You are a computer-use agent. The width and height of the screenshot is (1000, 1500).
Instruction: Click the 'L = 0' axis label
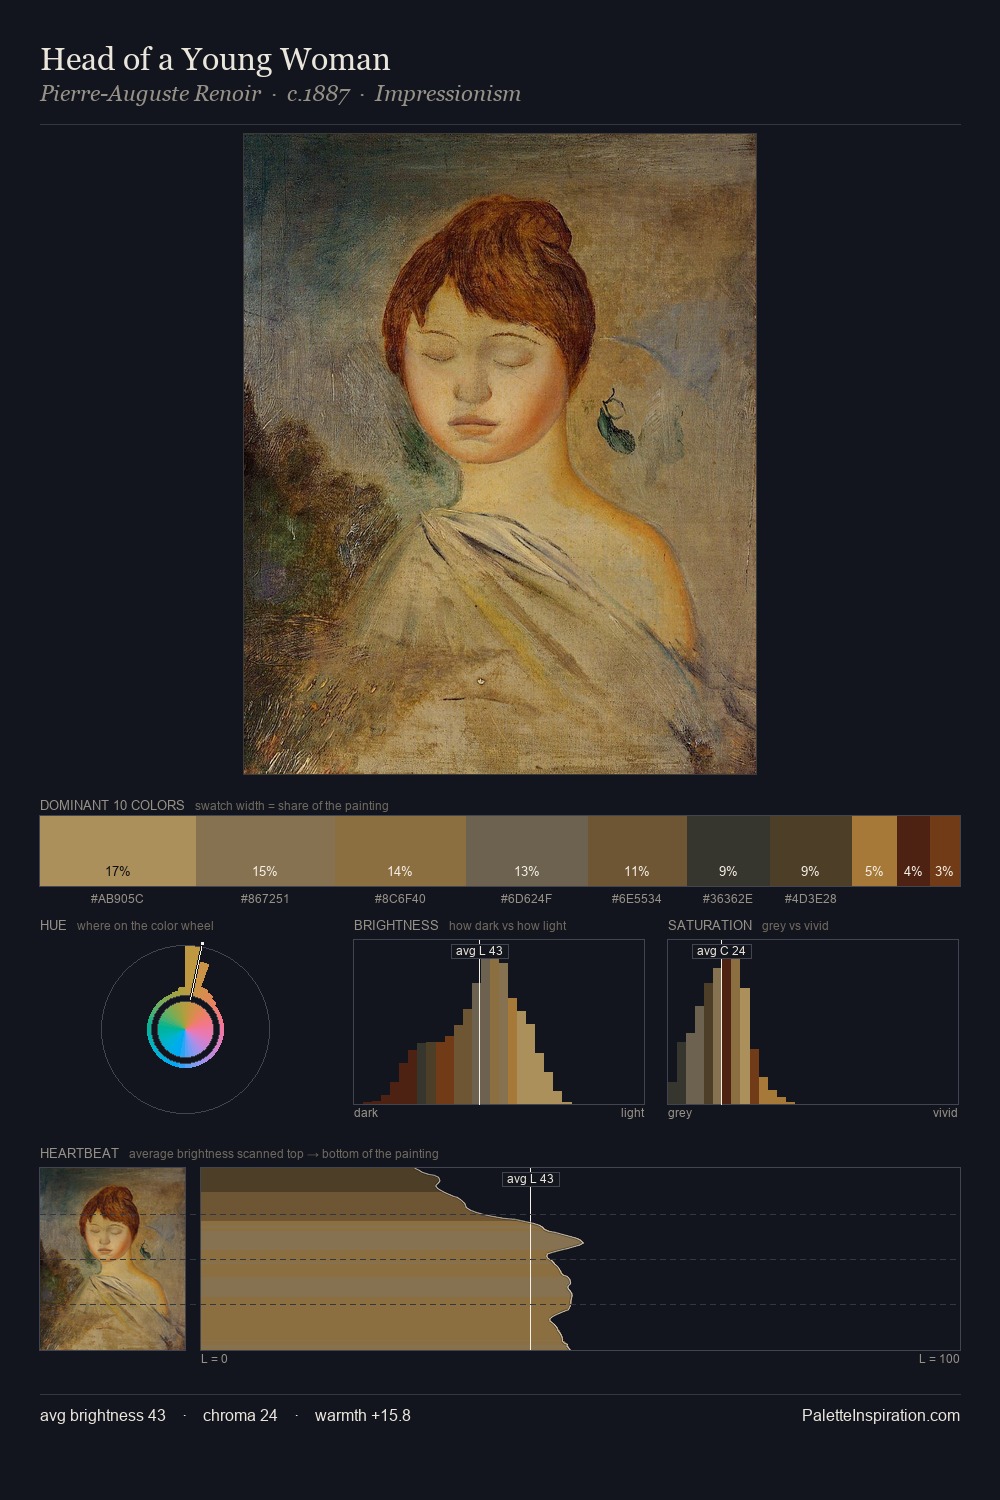(214, 1358)
